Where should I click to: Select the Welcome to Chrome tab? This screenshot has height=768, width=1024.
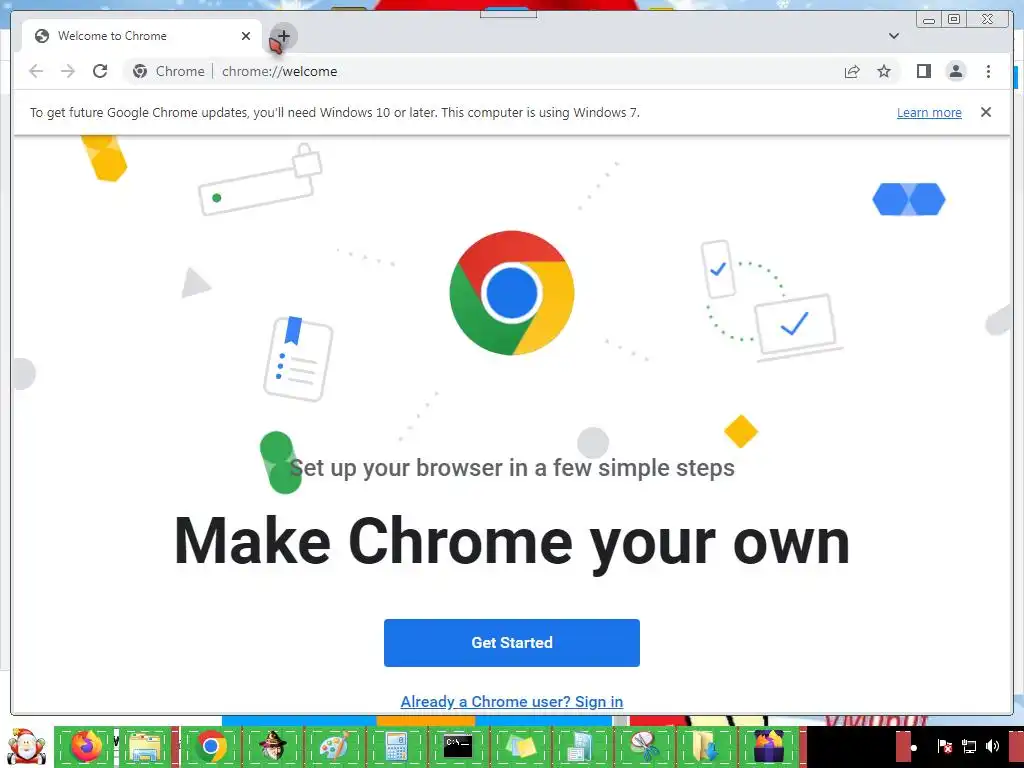[x=142, y=36]
